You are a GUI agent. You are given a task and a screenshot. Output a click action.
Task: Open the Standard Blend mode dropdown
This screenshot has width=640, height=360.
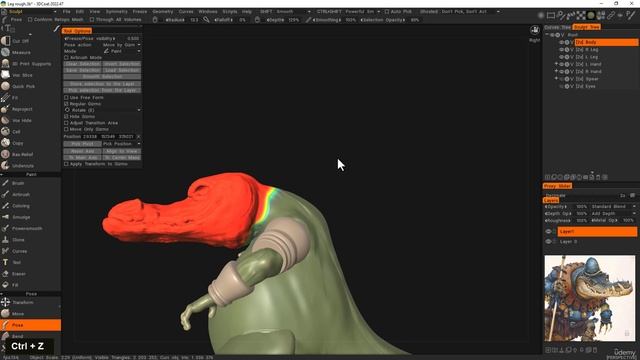613,207
